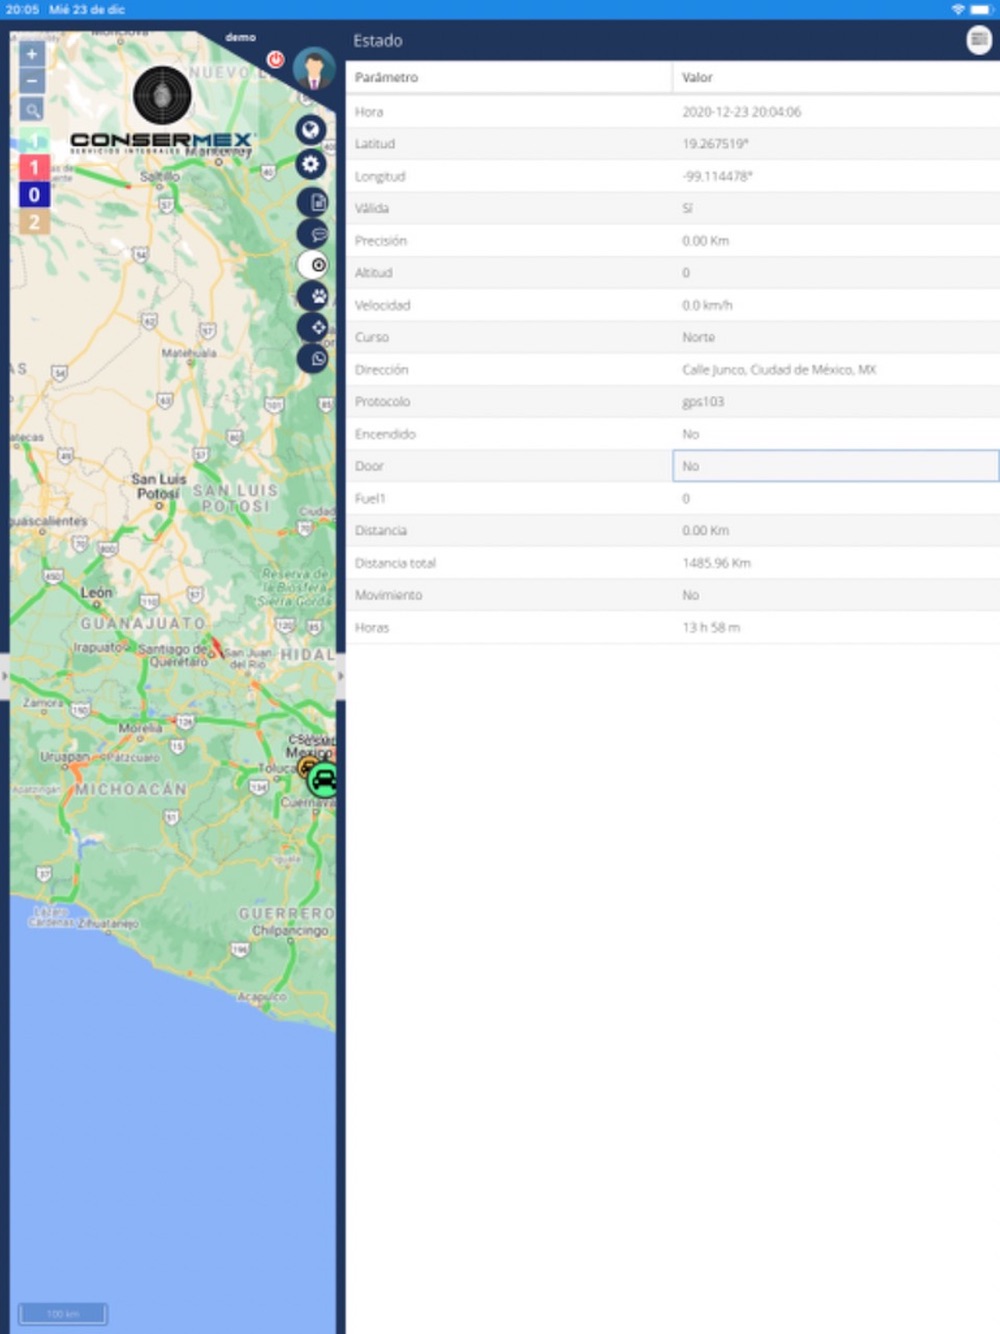This screenshot has height=1334, width=1000.
Task: Open the demo user profile avatar
Action: click(x=314, y=68)
